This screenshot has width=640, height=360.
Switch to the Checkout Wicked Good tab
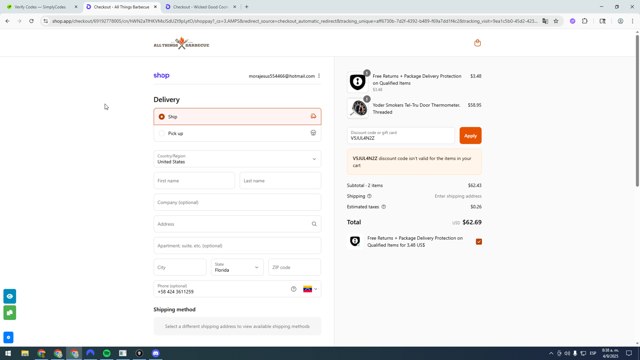[x=200, y=7]
